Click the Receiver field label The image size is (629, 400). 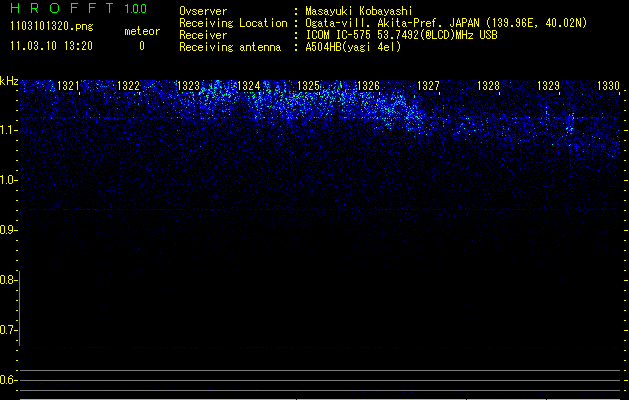[203, 35]
